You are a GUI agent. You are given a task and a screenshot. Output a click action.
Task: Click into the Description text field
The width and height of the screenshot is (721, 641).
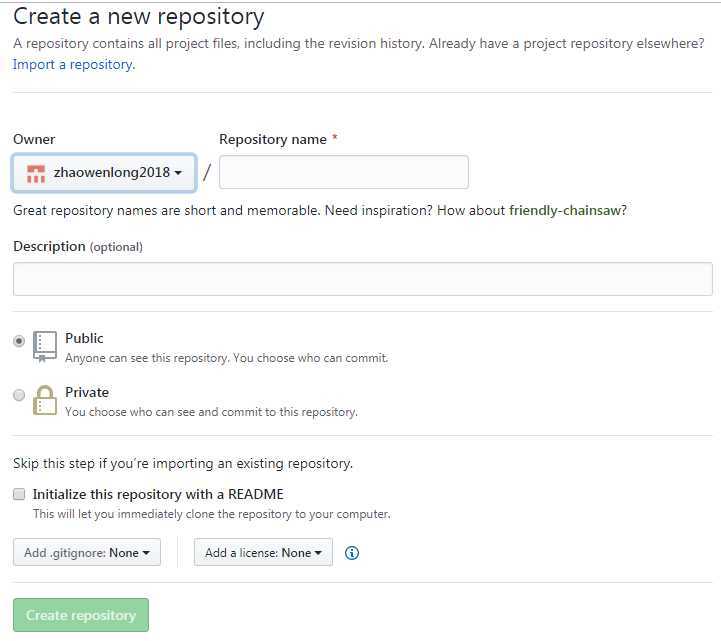point(362,279)
